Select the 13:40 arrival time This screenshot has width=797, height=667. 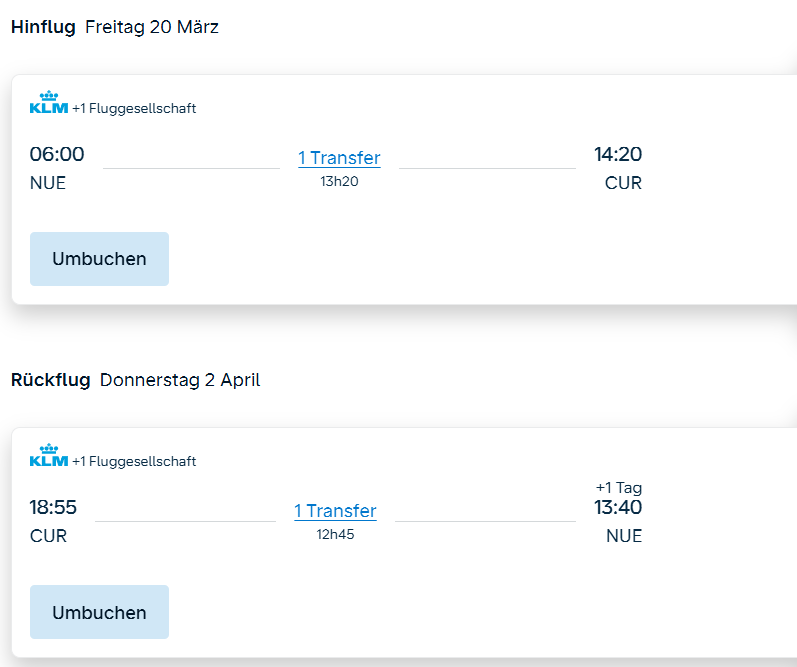(x=618, y=507)
